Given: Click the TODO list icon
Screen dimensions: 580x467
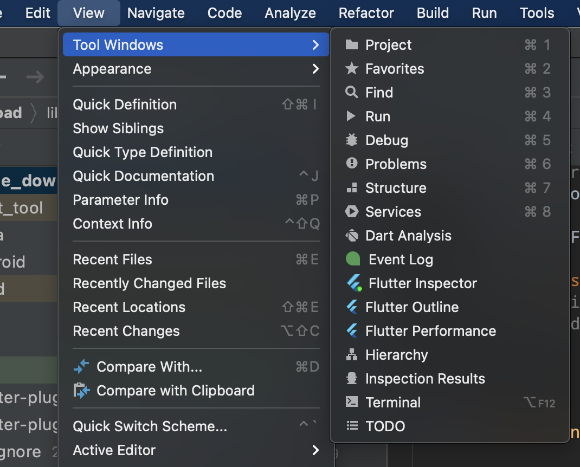Looking at the screenshot, I should 352,426.
